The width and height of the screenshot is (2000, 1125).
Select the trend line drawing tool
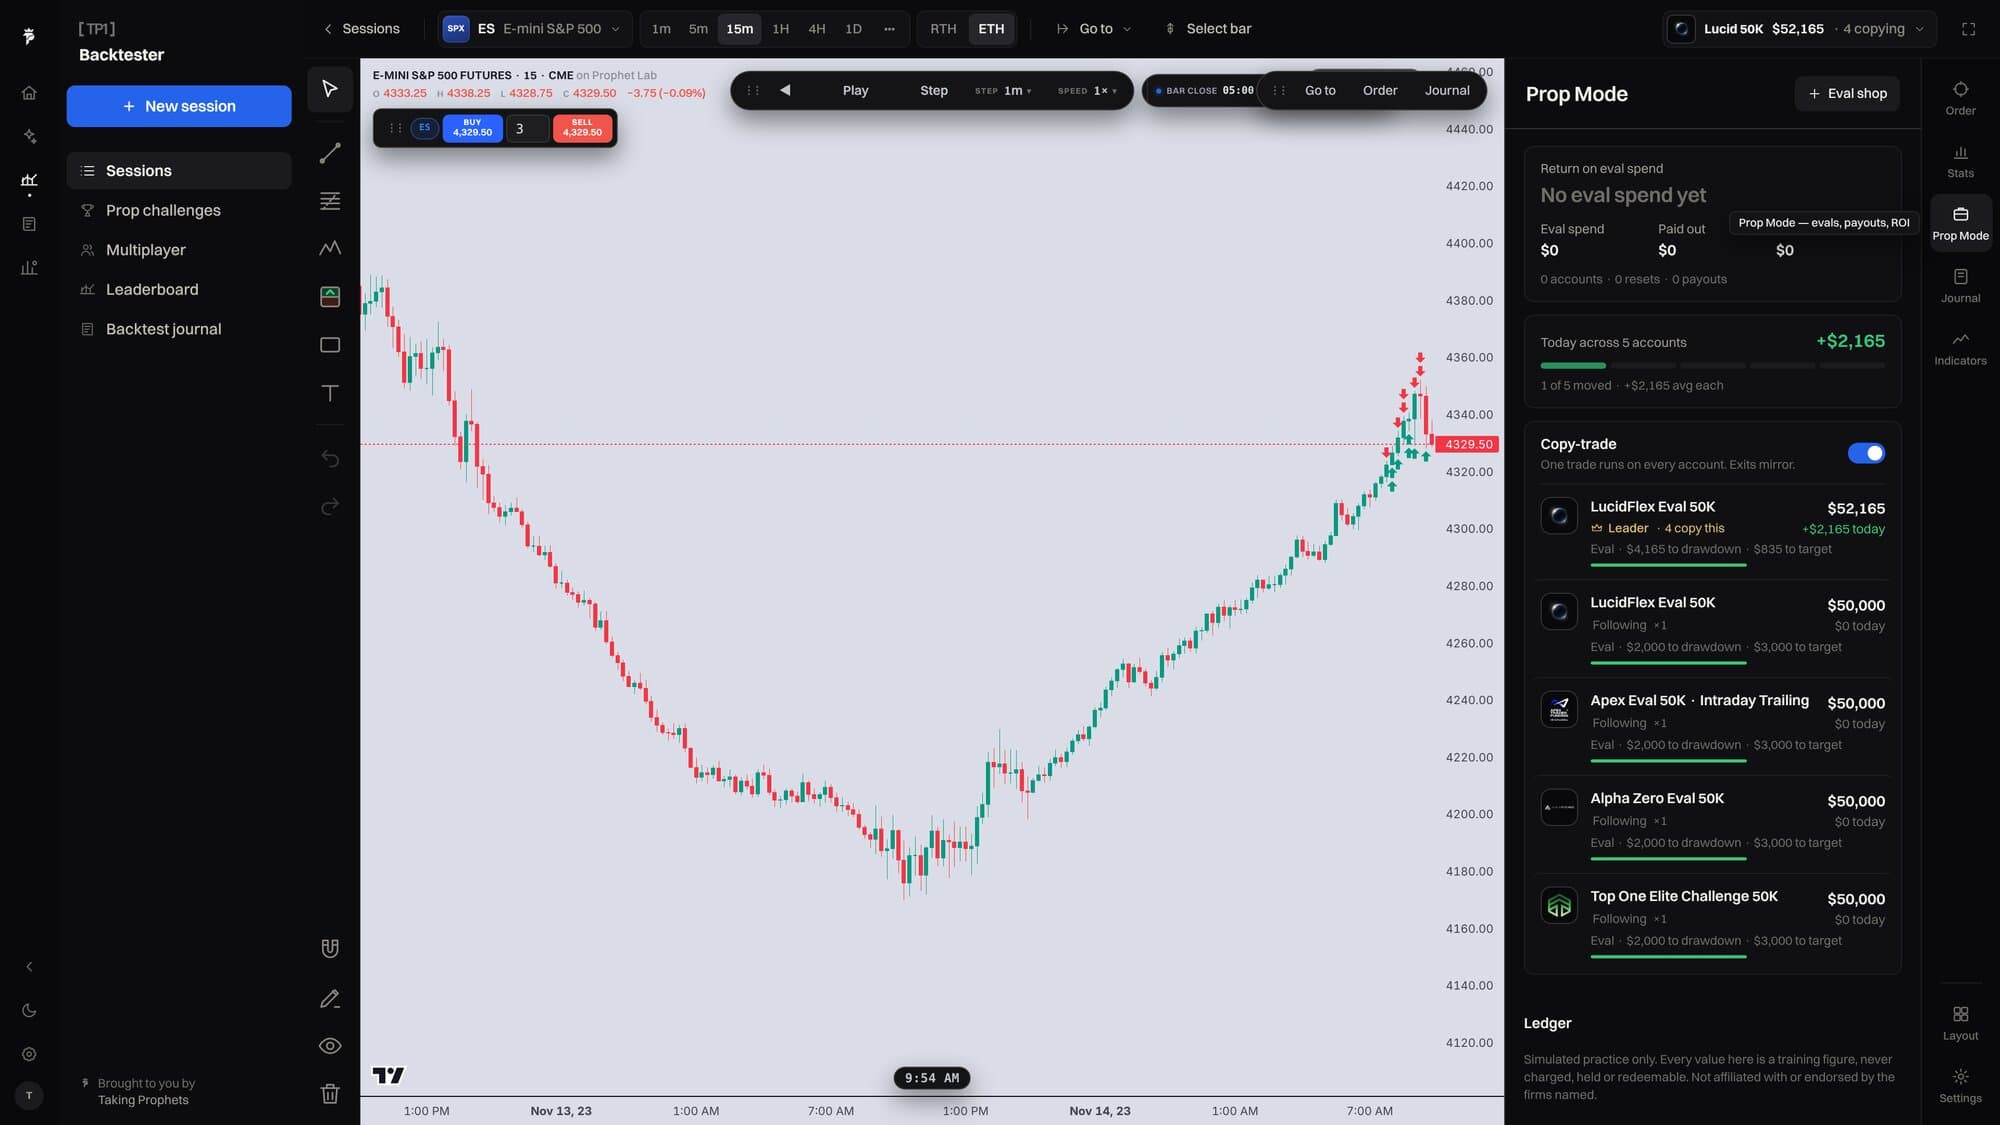[330, 153]
